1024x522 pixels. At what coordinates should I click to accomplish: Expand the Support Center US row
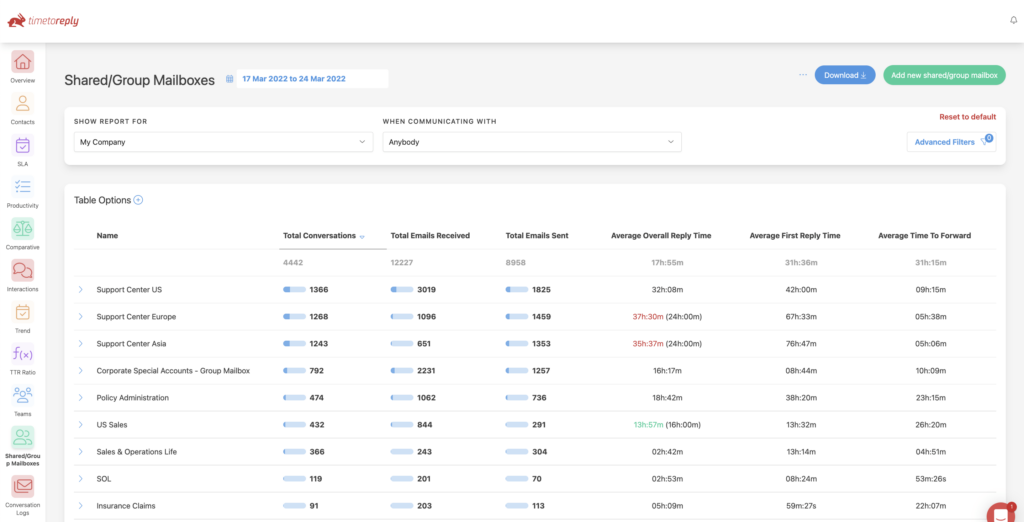coord(81,289)
